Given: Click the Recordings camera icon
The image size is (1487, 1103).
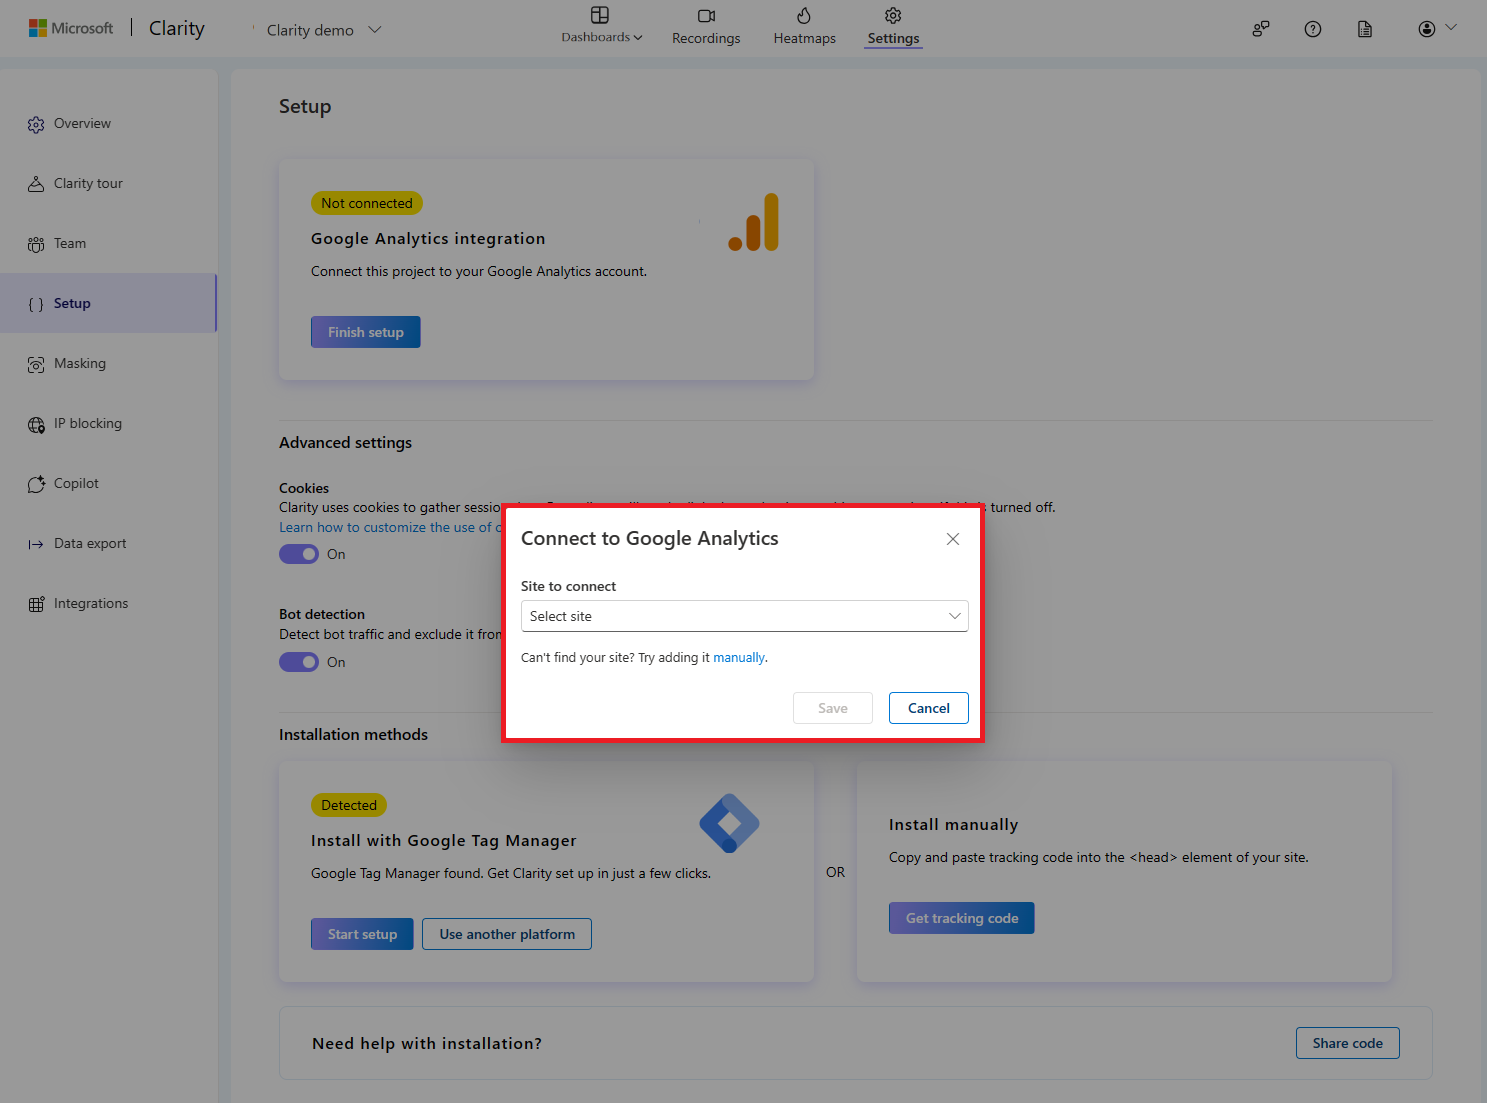Looking at the screenshot, I should click(x=706, y=15).
